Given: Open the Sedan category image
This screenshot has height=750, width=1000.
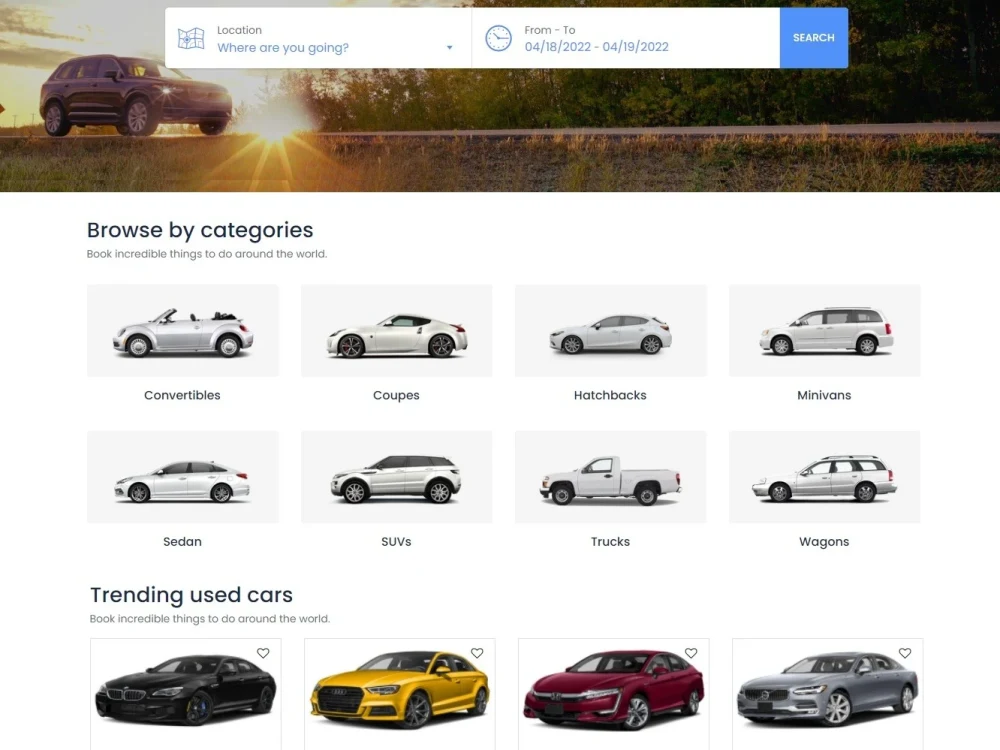Looking at the screenshot, I should tap(183, 477).
